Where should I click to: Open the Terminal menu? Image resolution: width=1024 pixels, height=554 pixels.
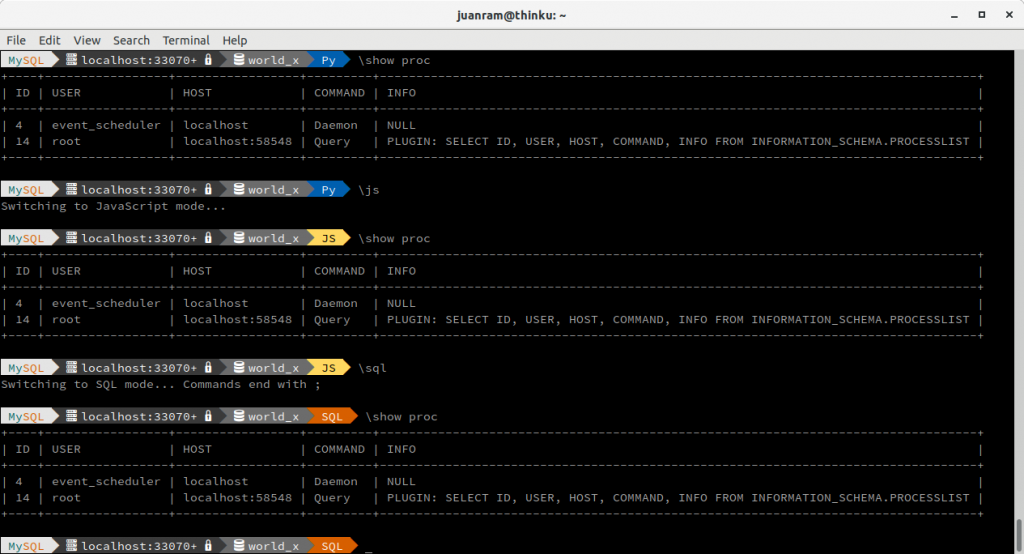coord(186,40)
